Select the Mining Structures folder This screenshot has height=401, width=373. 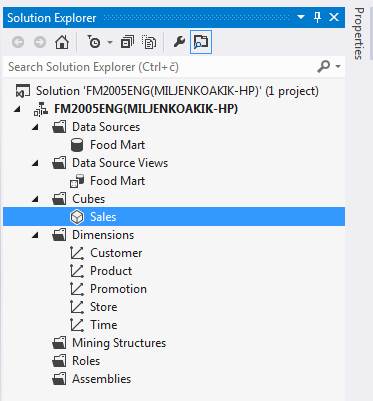(x=119, y=343)
